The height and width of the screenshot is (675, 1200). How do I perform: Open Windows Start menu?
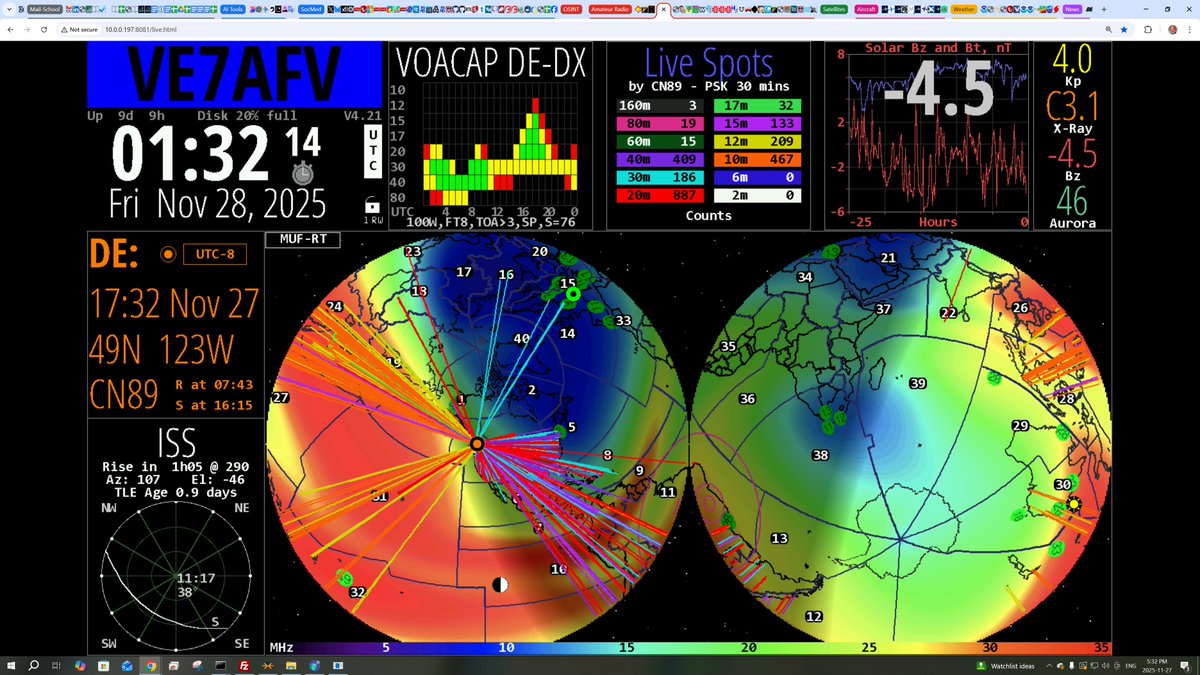[x=10, y=665]
